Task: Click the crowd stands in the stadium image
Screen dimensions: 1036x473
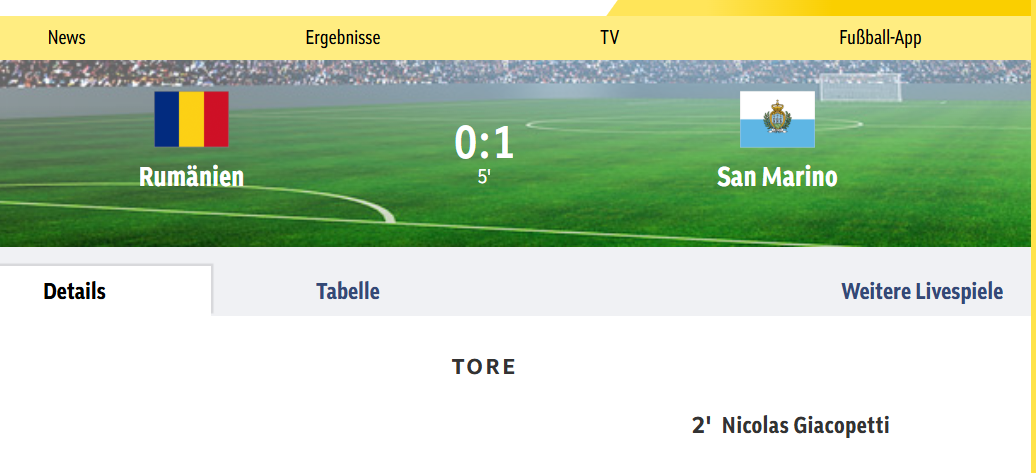Action: coord(400,72)
